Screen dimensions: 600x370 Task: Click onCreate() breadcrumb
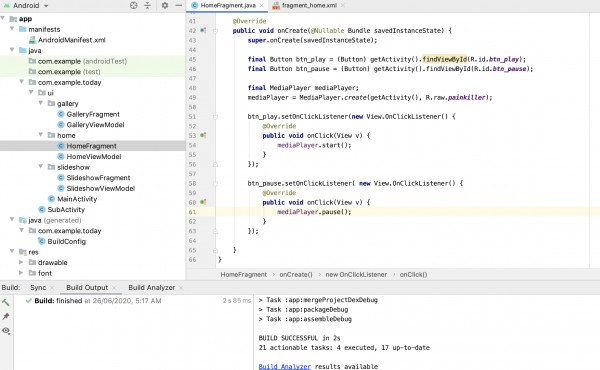(x=296, y=274)
